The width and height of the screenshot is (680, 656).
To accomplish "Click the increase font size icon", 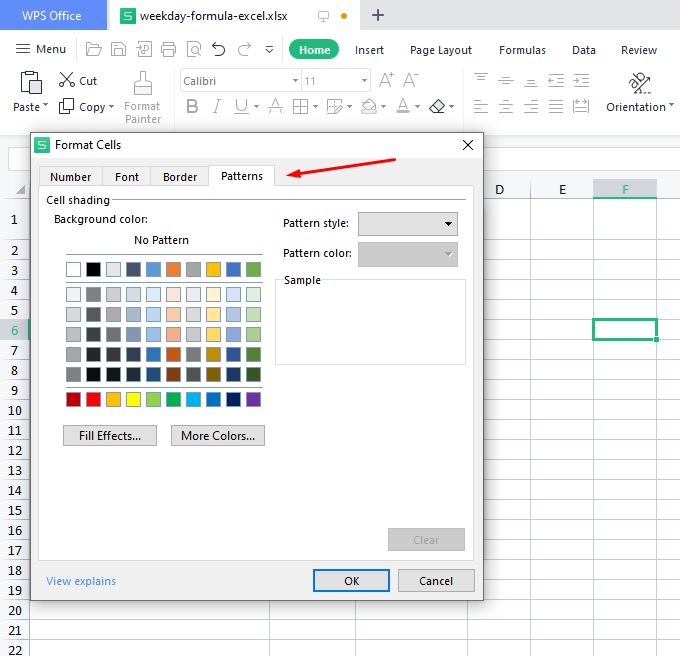I will (386, 81).
